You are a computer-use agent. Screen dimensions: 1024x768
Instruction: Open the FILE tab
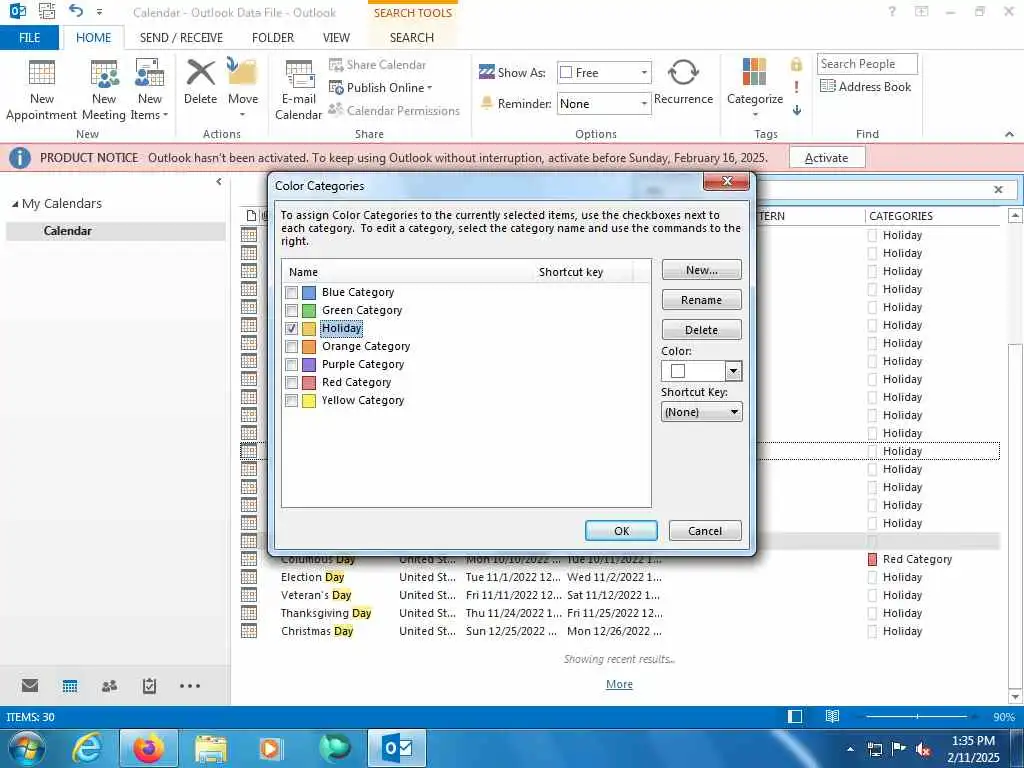(29, 38)
